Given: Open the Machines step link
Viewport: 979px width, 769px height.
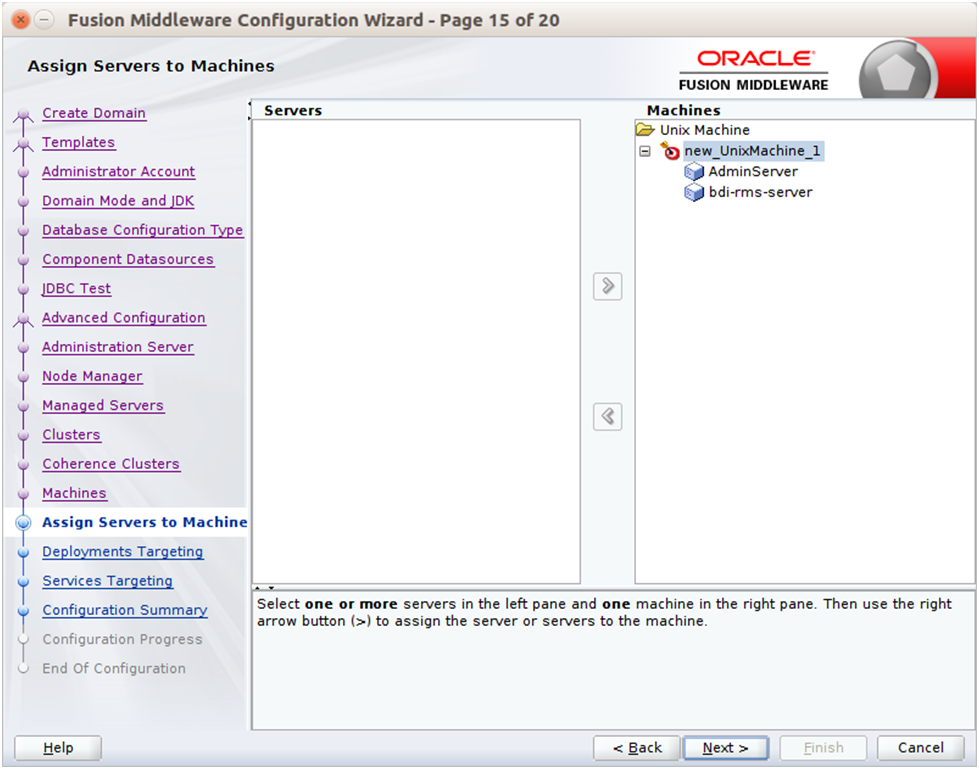Looking at the screenshot, I should (74, 493).
